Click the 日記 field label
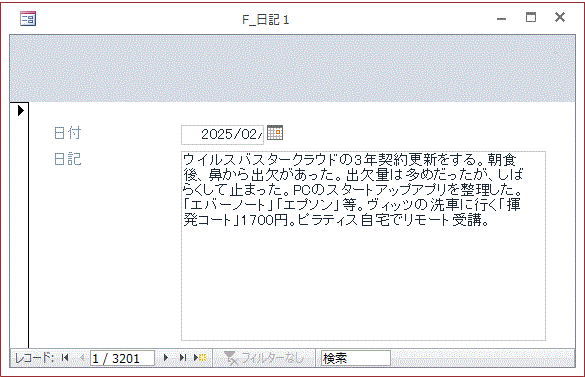Image resolution: width=585 pixels, height=377 pixels. pyautogui.click(x=68, y=159)
